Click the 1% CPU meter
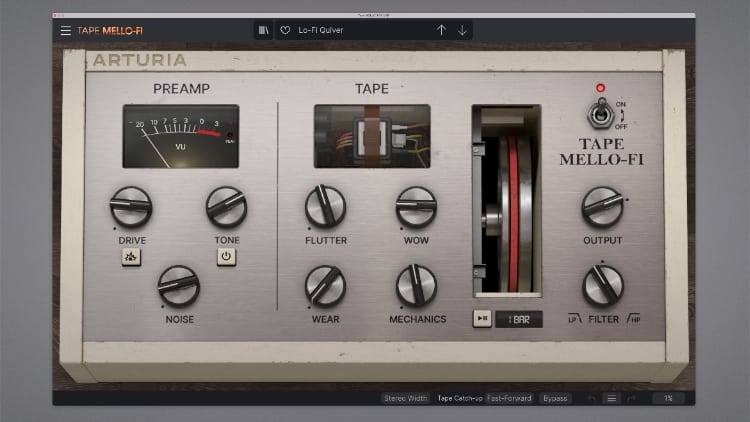The height and width of the screenshot is (422, 750). tap(668, 398)
